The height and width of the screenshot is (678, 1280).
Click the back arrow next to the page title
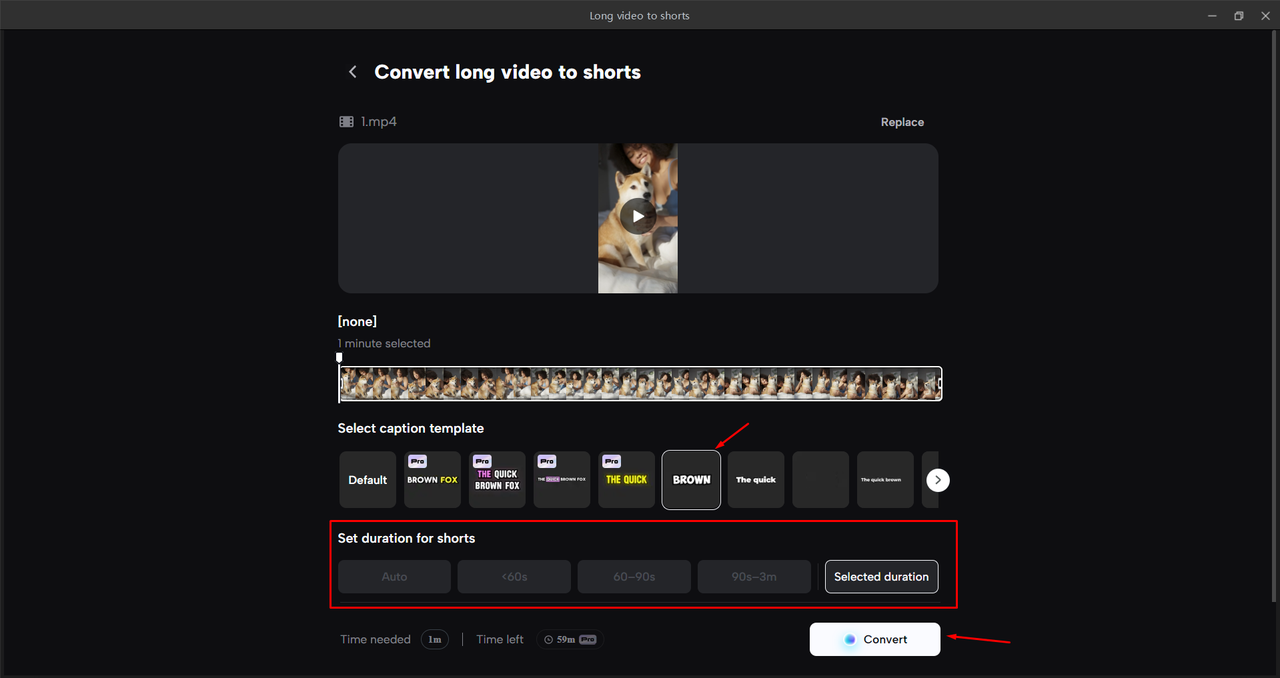pyautogui.click(x=352, y=71)
